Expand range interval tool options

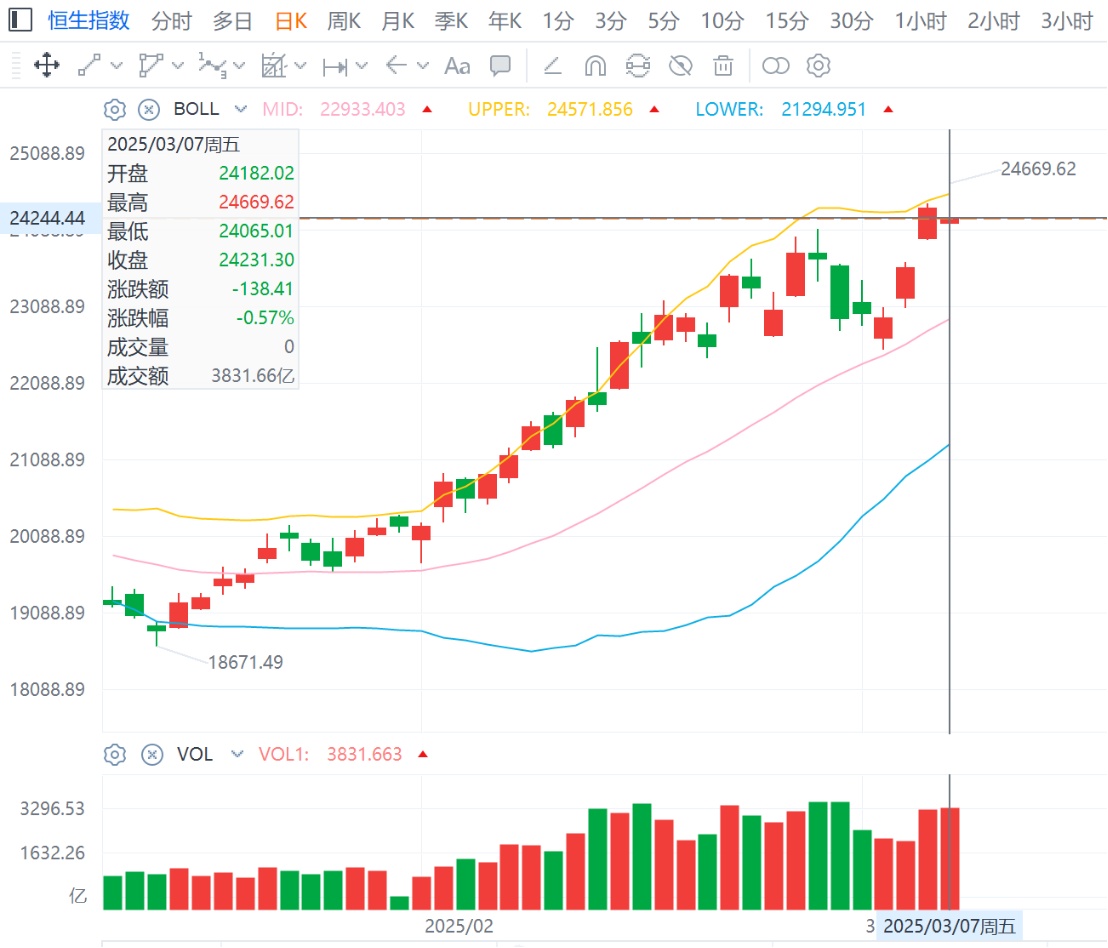(x=362, y=66)
